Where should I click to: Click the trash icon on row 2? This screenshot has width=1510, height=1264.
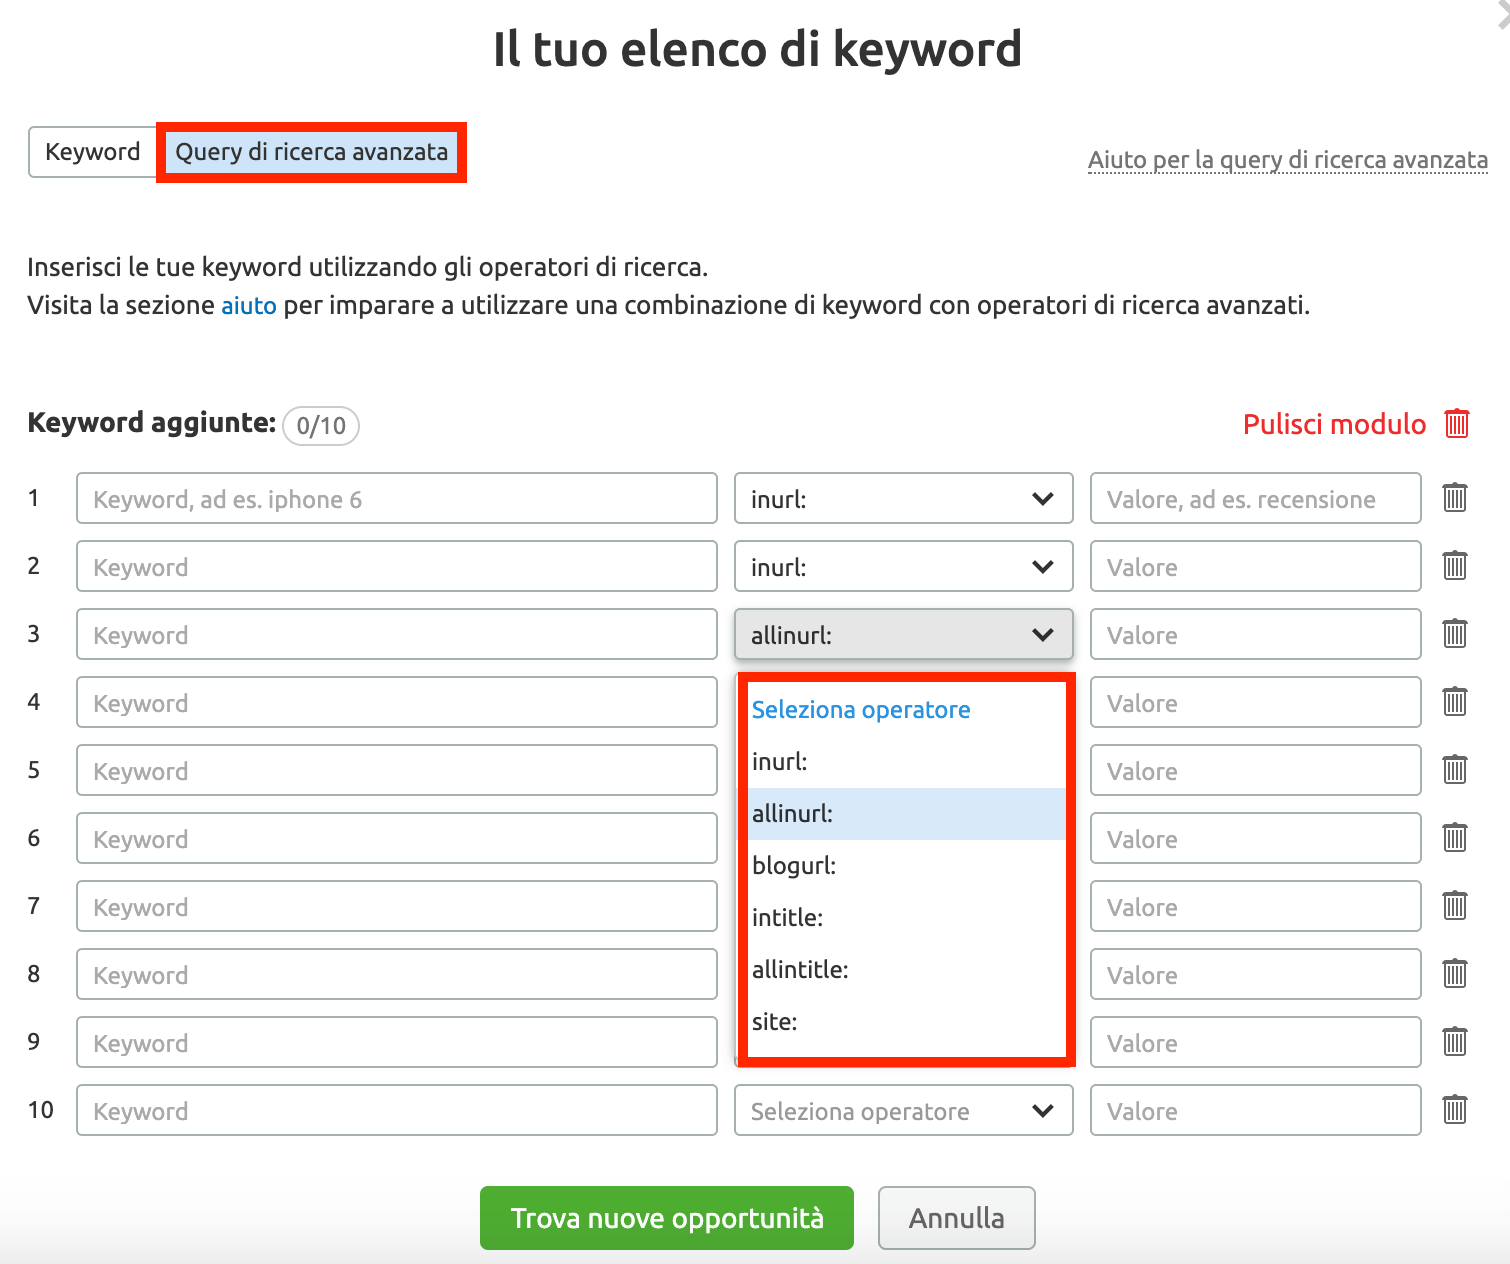[x=1454, y=565]
